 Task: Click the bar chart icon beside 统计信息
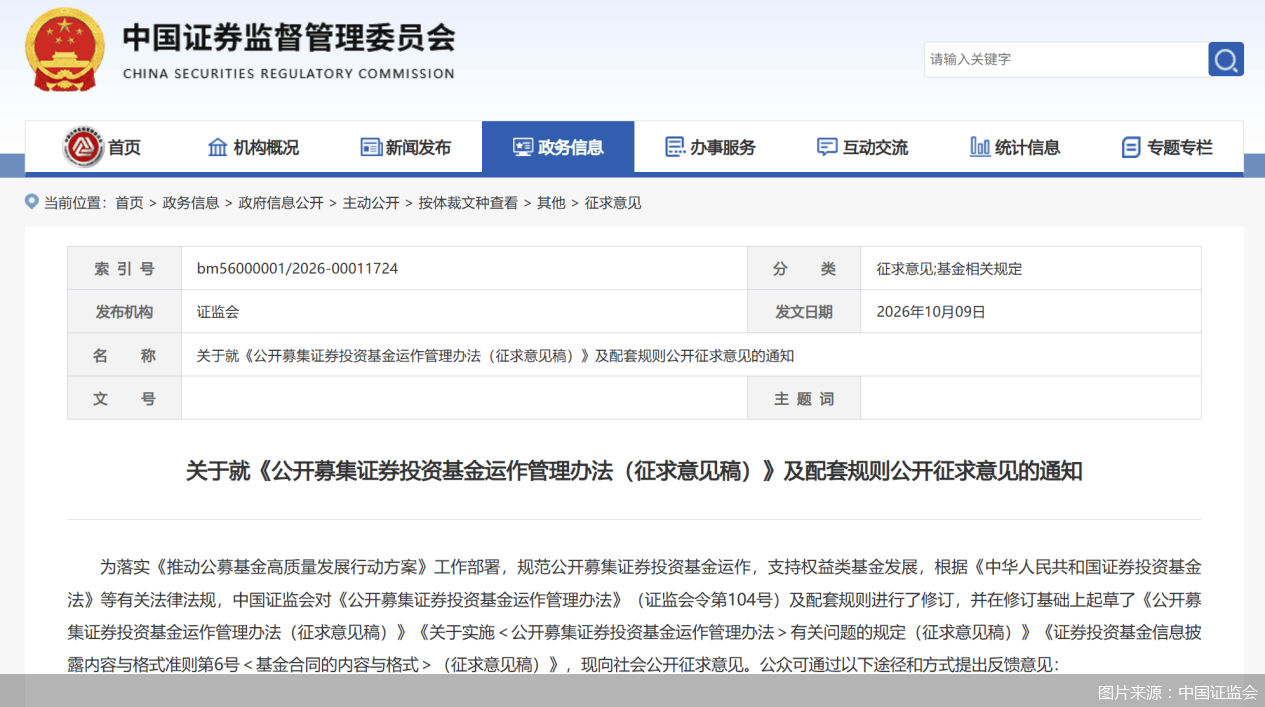click(x=980, y=147)
